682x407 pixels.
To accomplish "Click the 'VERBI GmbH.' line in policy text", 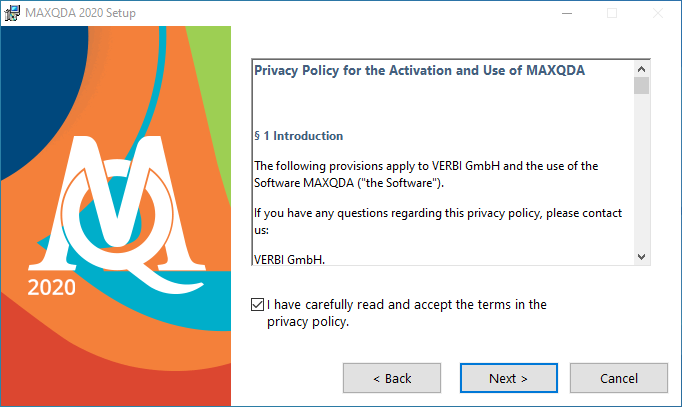I will point(289,260).
